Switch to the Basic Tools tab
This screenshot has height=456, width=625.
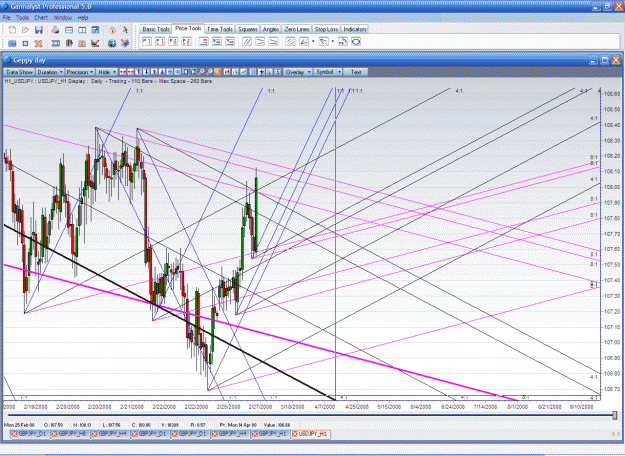coord(156,29)
